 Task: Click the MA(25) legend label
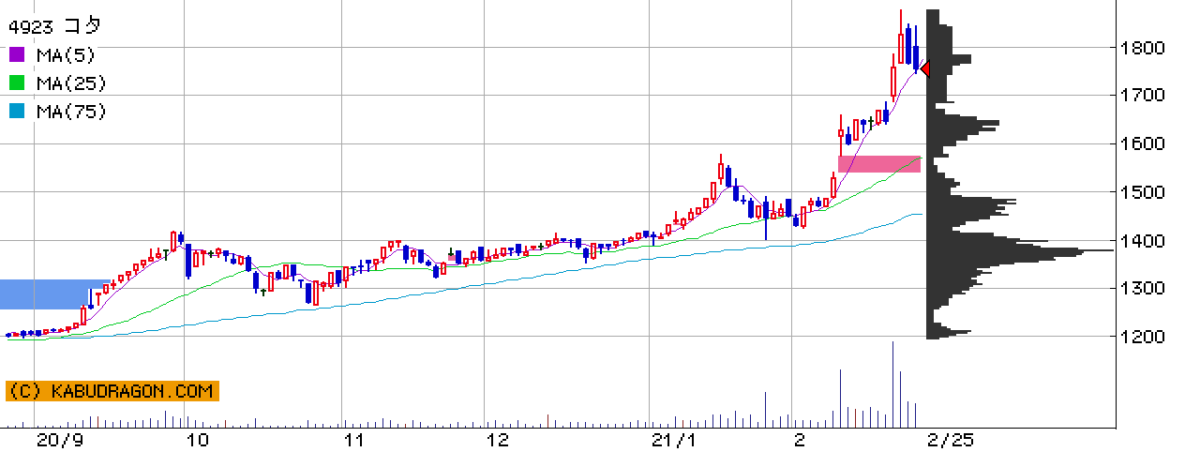point(72,83)
